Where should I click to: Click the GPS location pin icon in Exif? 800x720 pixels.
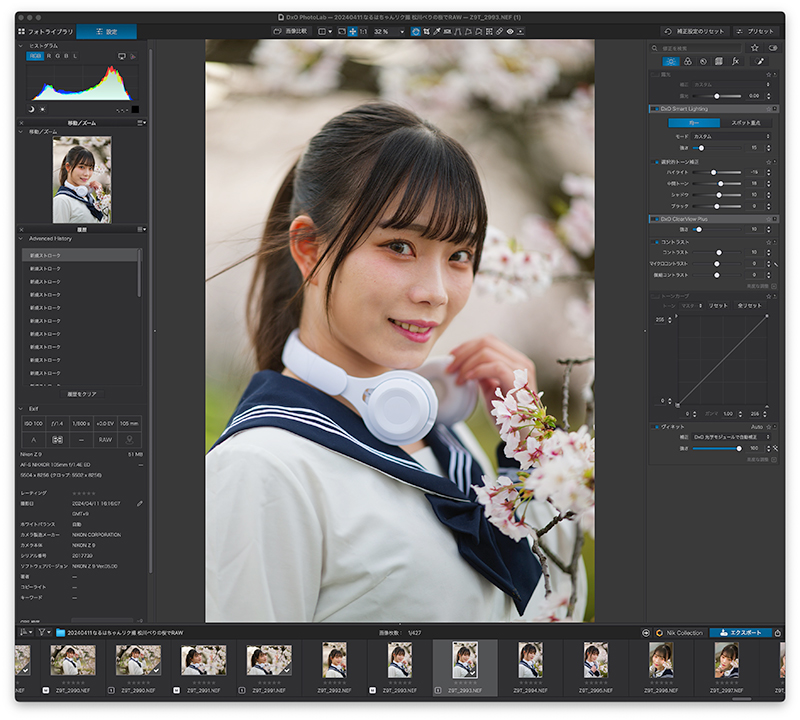click(130, 440)
